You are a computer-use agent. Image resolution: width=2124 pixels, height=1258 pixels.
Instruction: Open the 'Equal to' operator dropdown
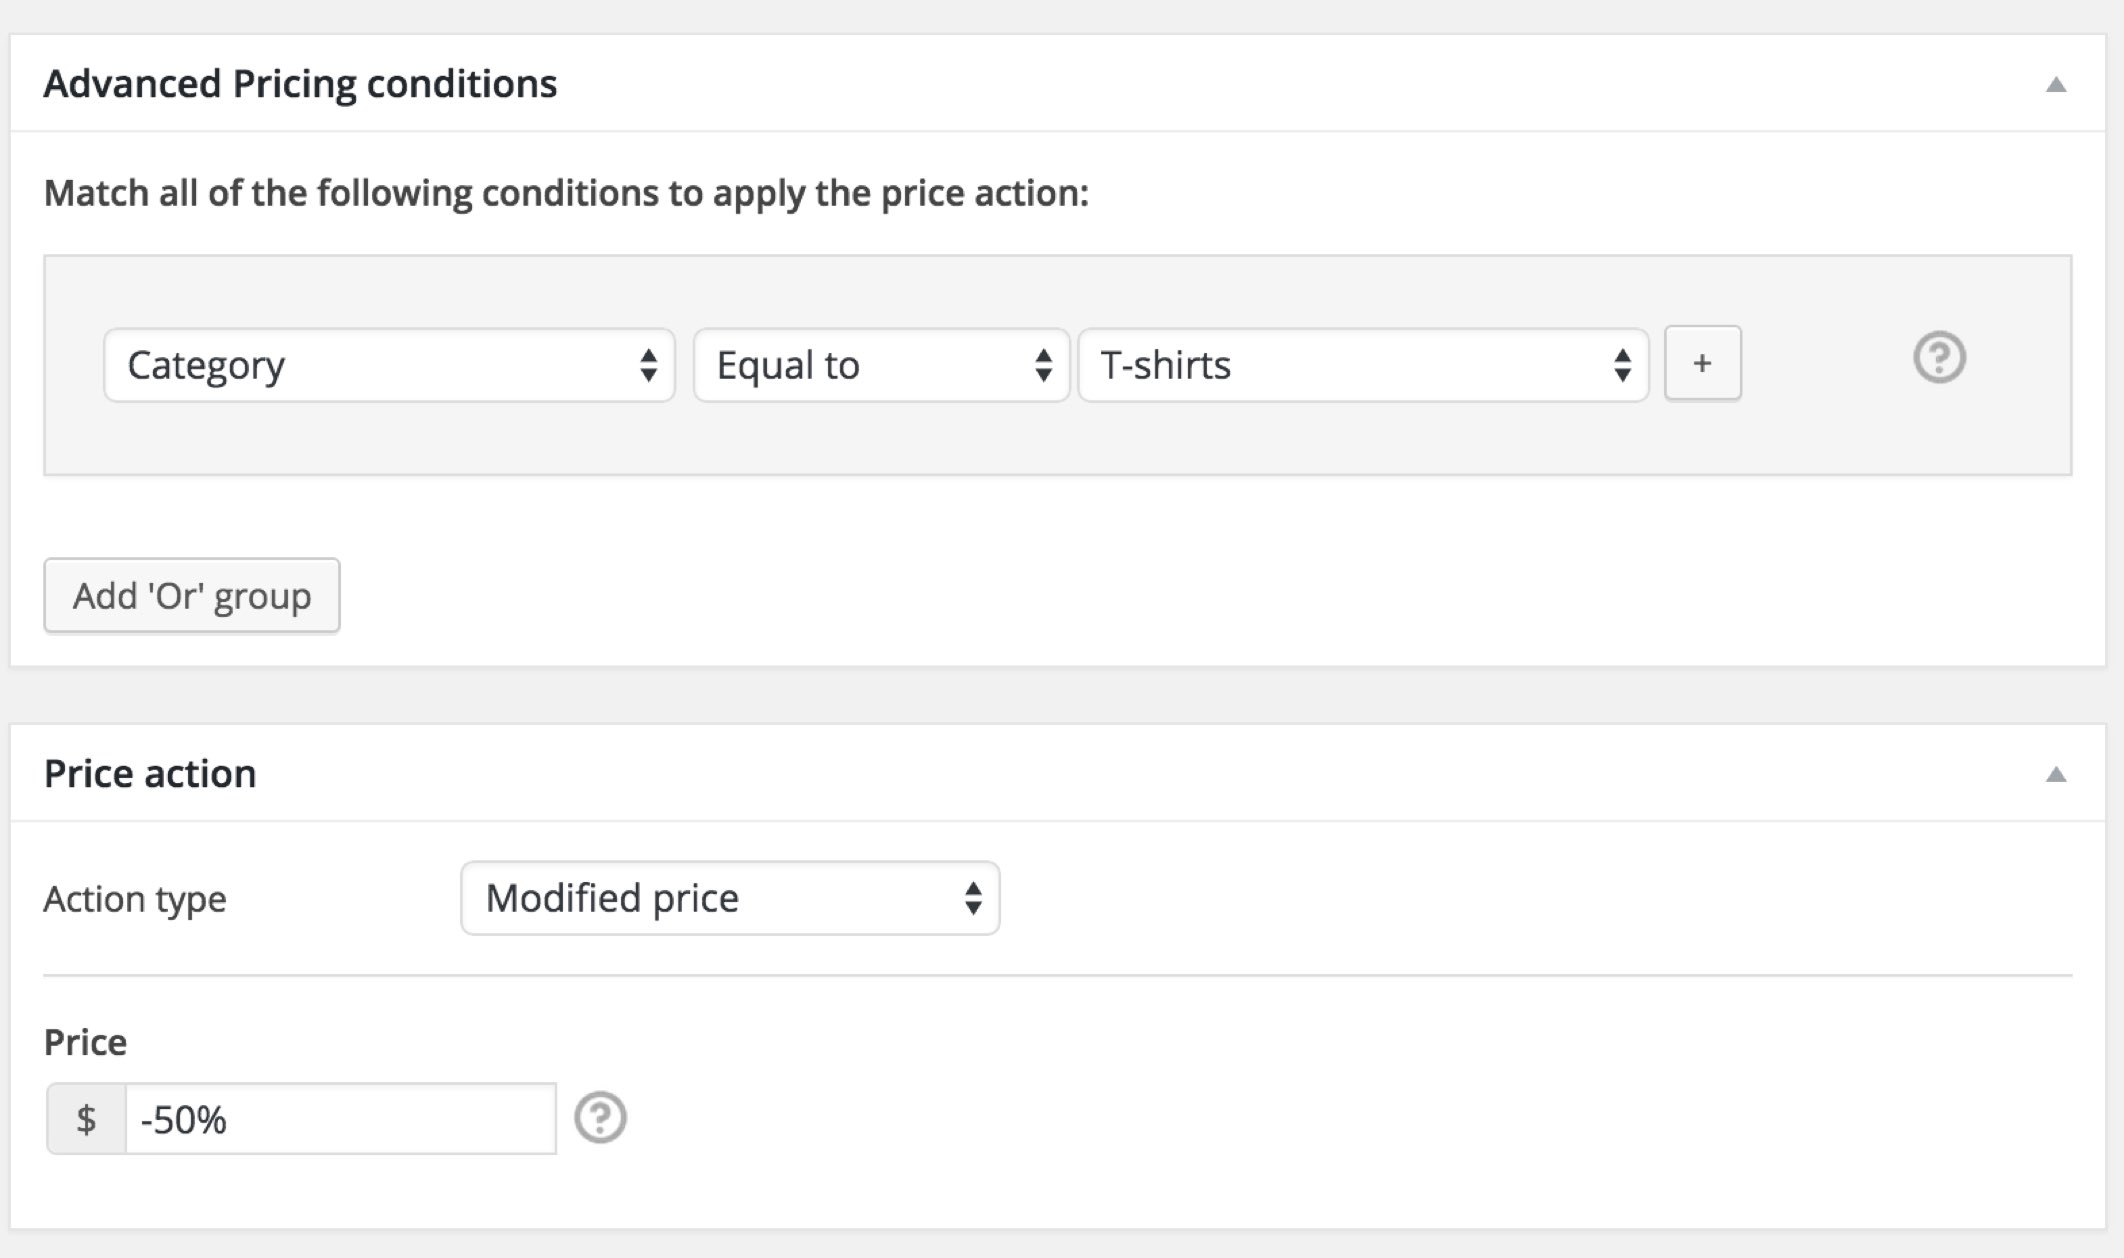click(881, 366)
